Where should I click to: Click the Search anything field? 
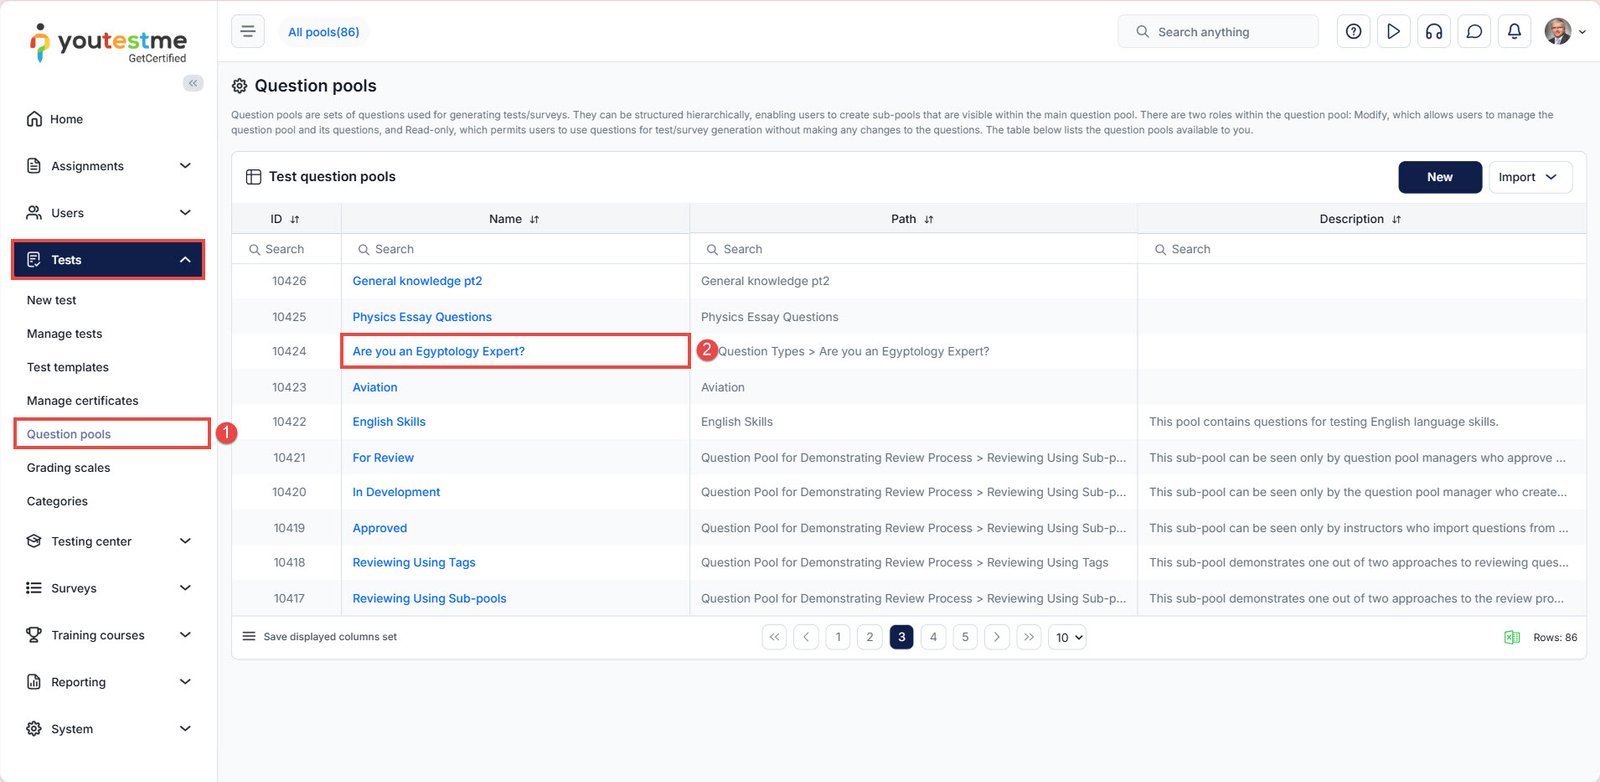(1217, 32)
